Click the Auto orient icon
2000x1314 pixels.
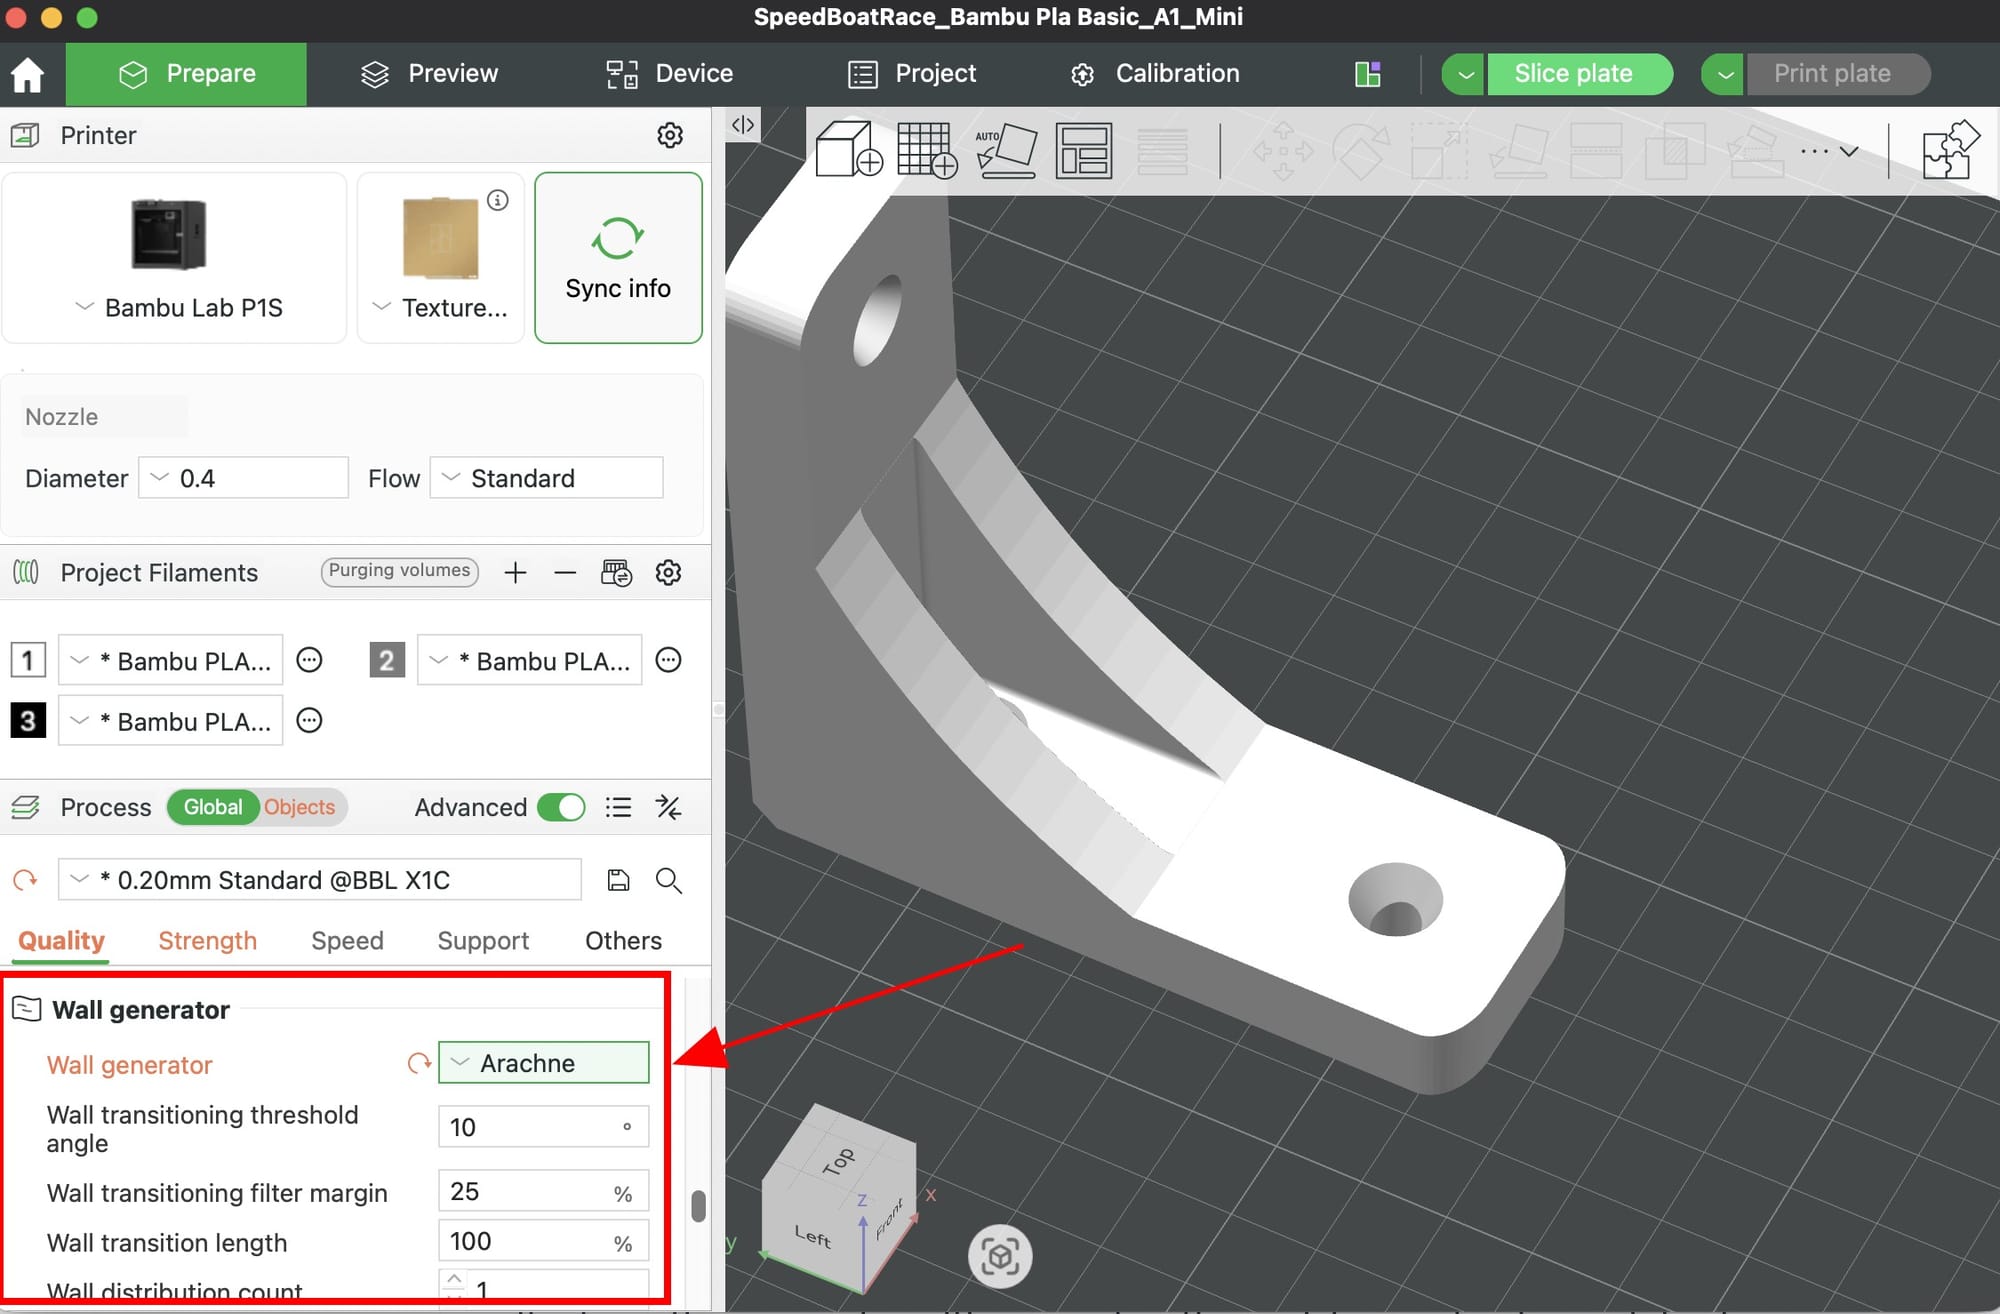(1005, 151)
